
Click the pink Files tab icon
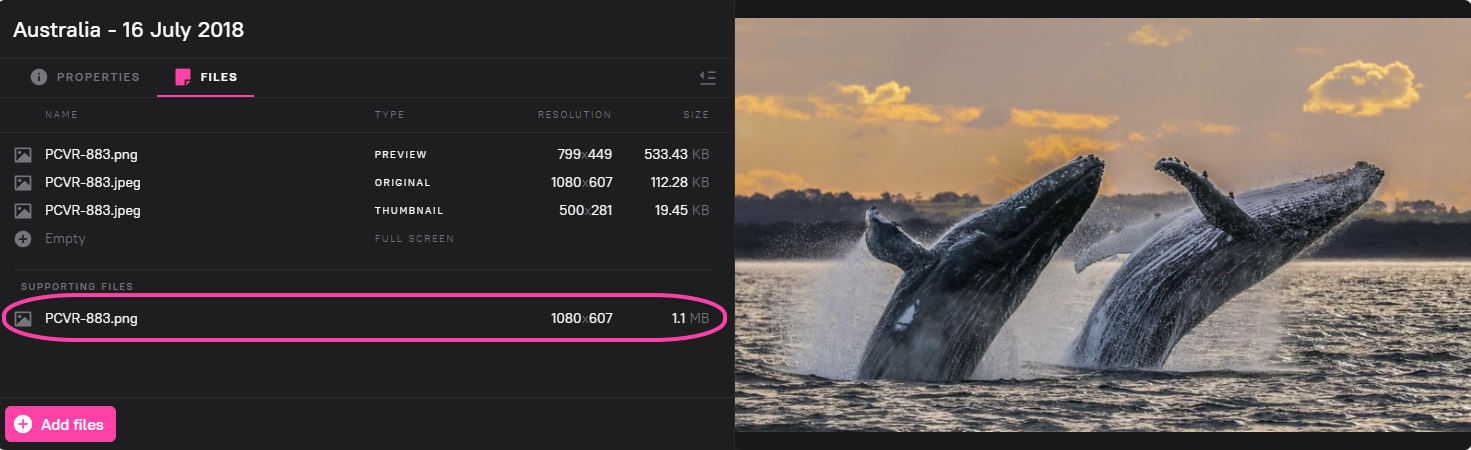(183, 77)
